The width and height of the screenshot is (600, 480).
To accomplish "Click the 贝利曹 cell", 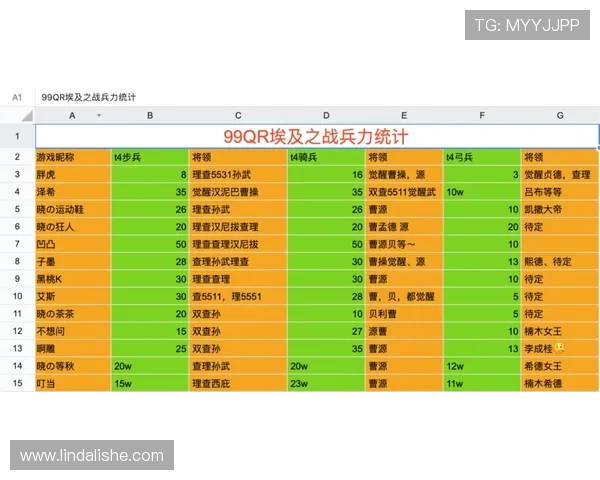I will [404, 314].
